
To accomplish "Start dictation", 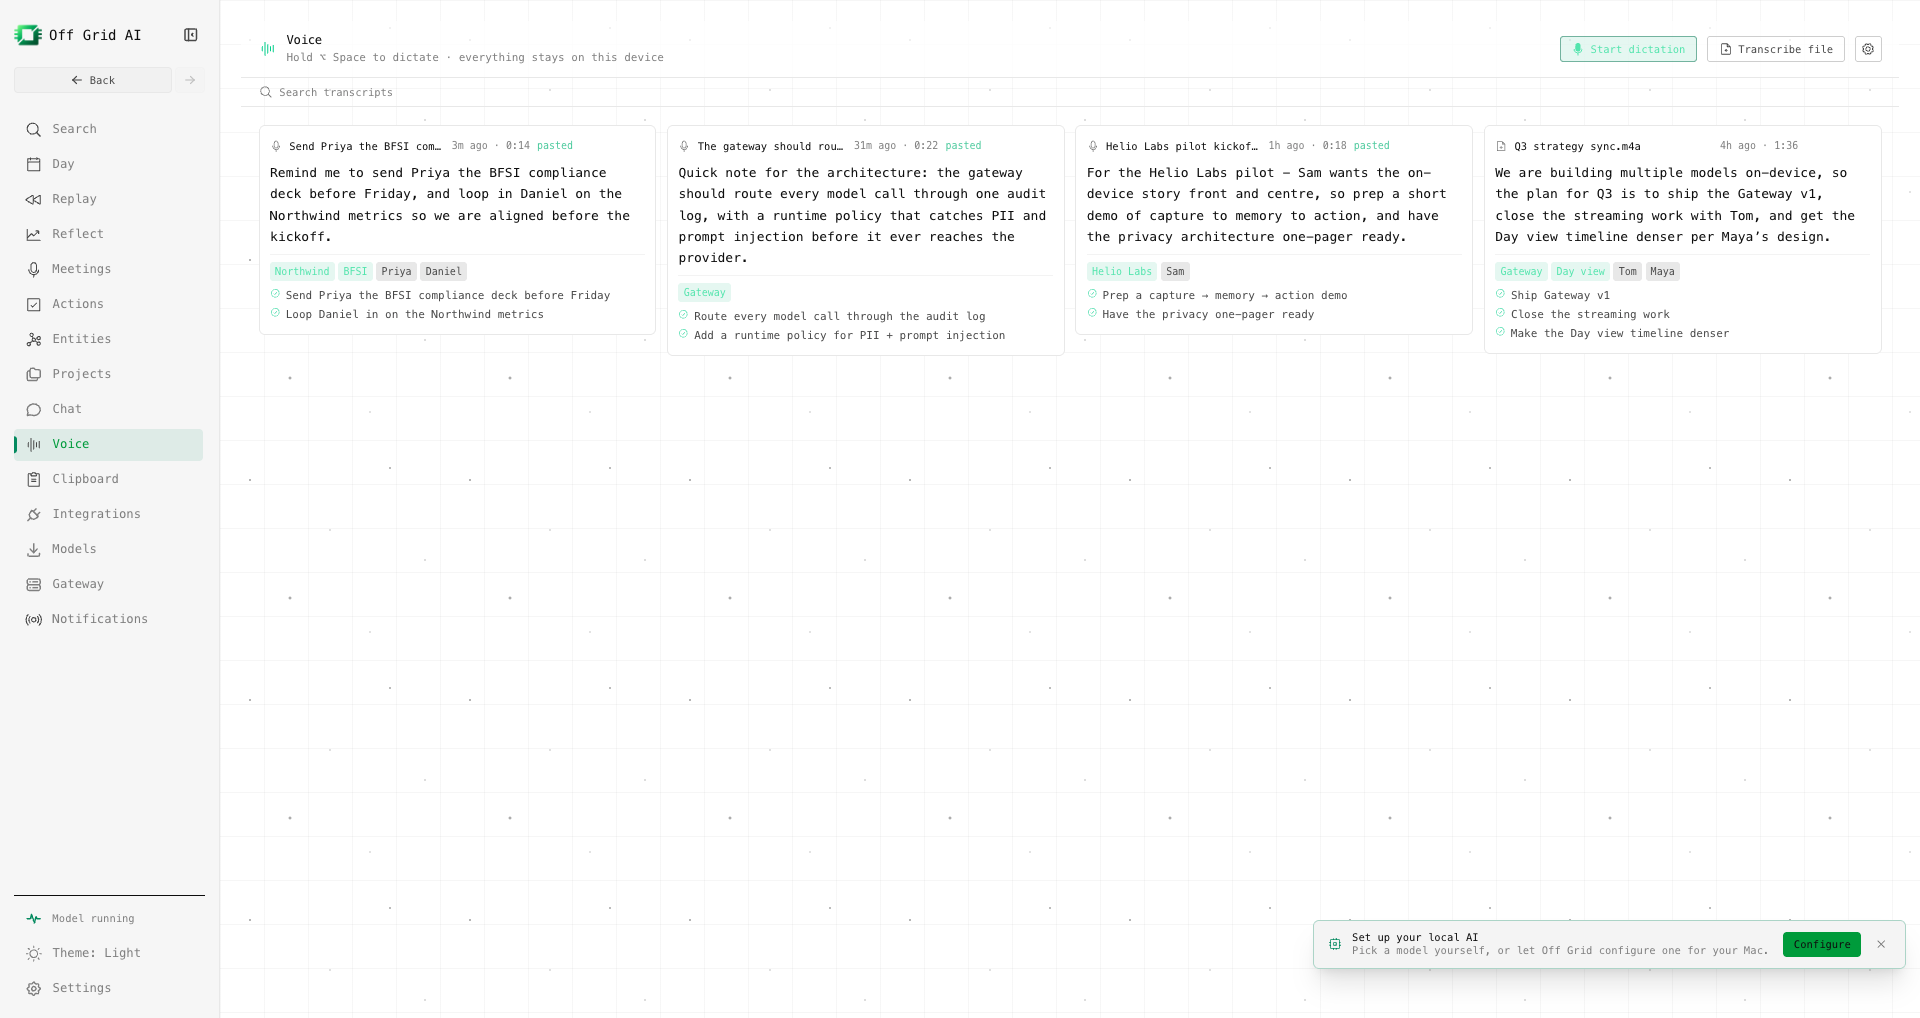I will pos(1628,49).
